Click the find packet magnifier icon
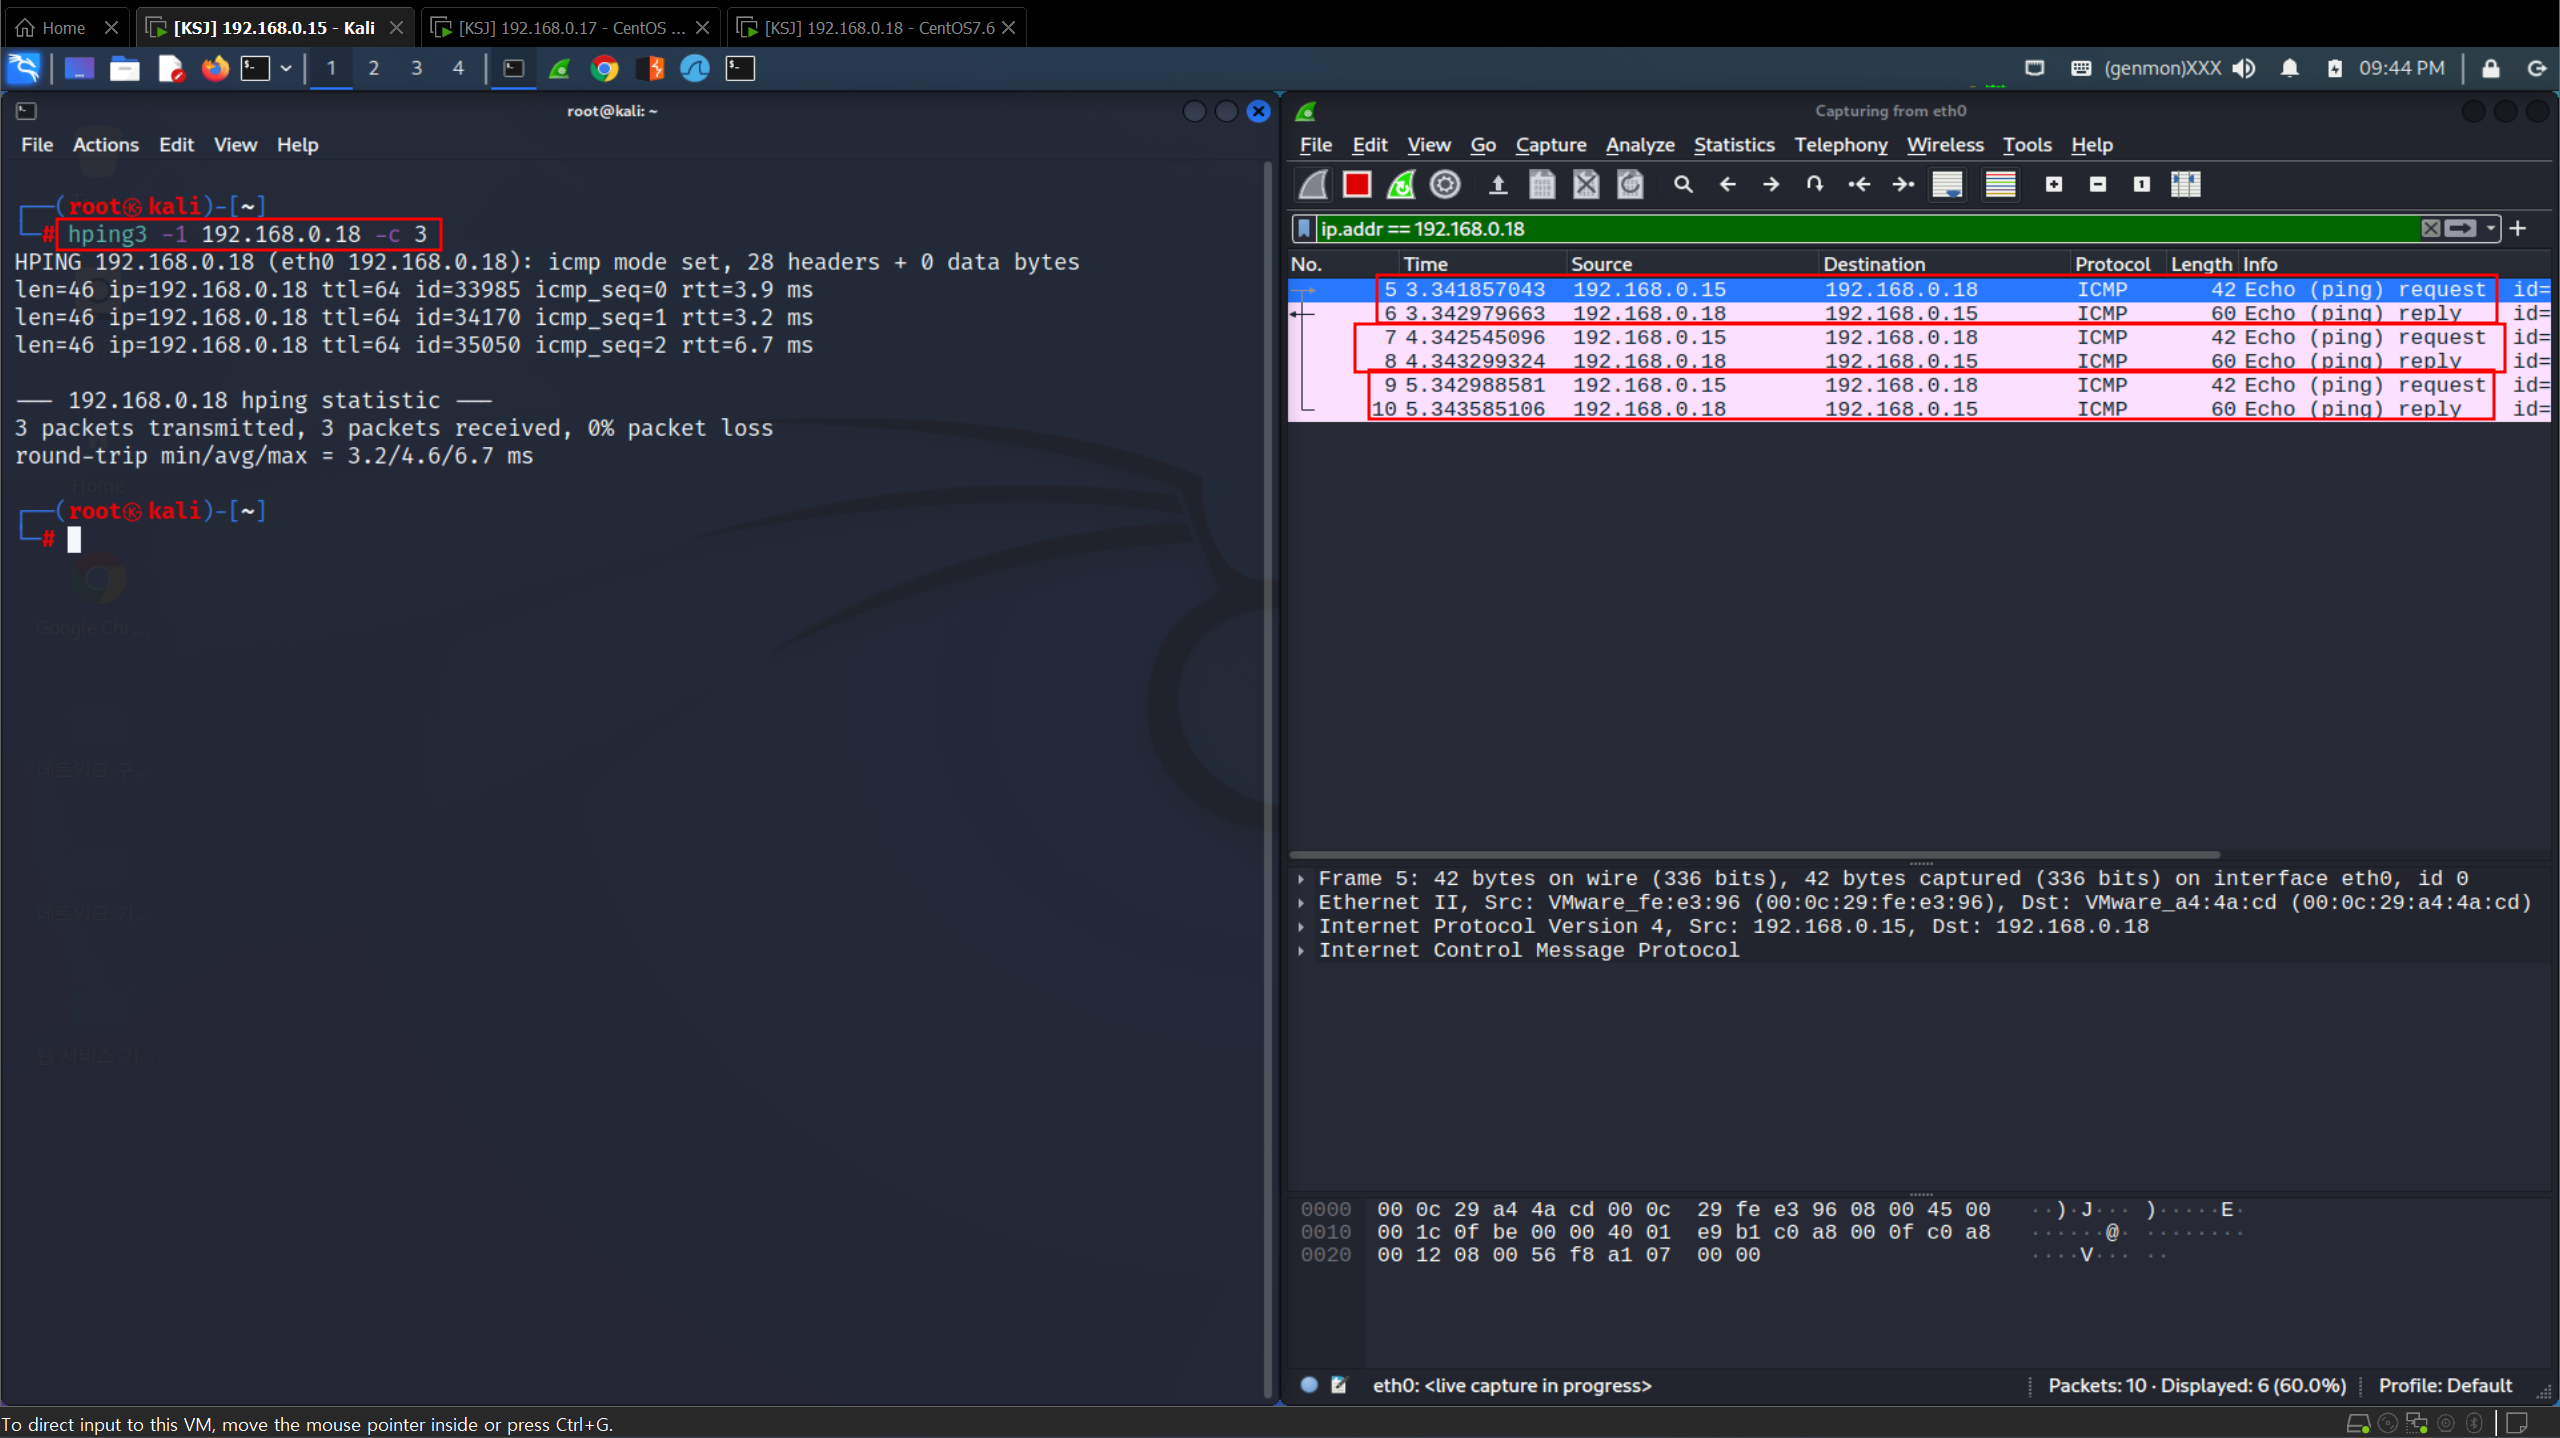The width and height of the screenshot is (2560, 1438). click(1683, 185)
